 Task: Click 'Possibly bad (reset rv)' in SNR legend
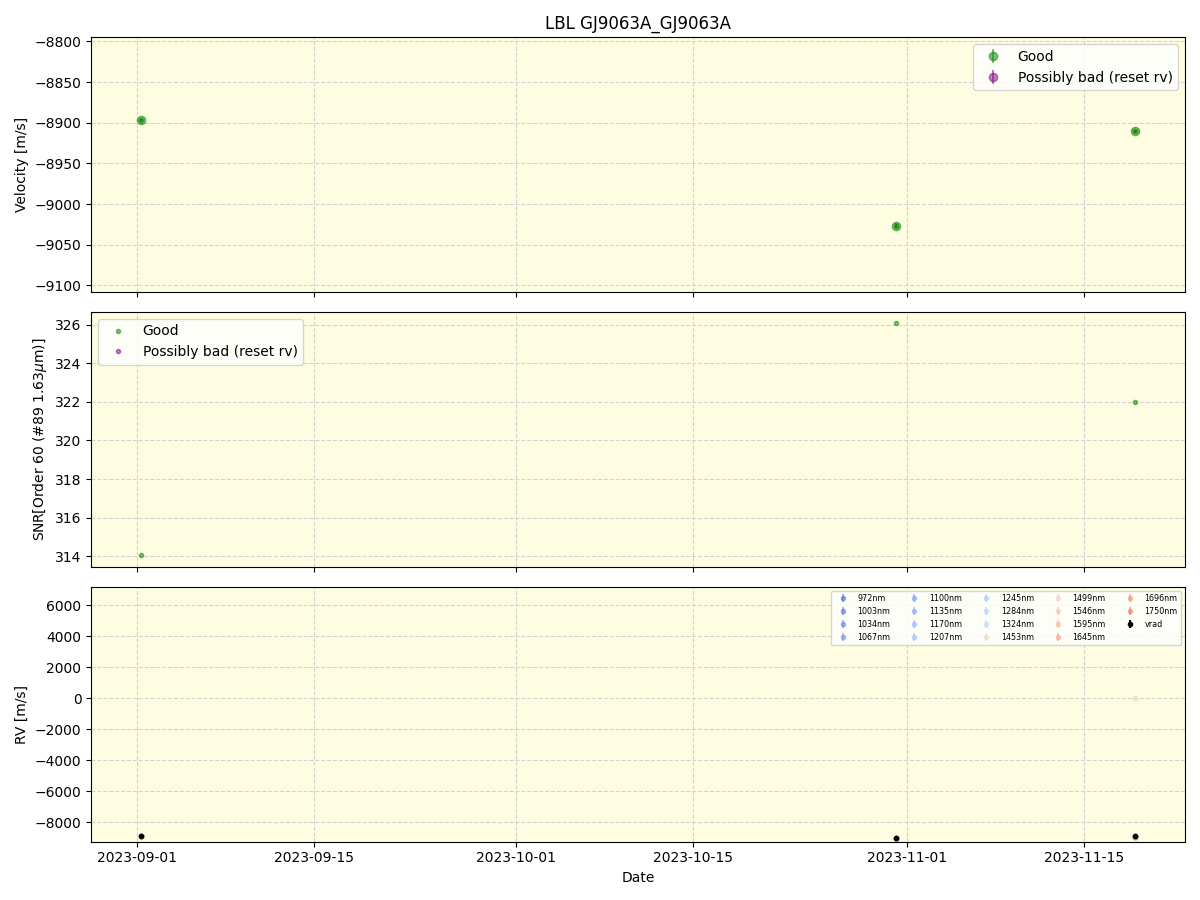(x=220, y=351)
